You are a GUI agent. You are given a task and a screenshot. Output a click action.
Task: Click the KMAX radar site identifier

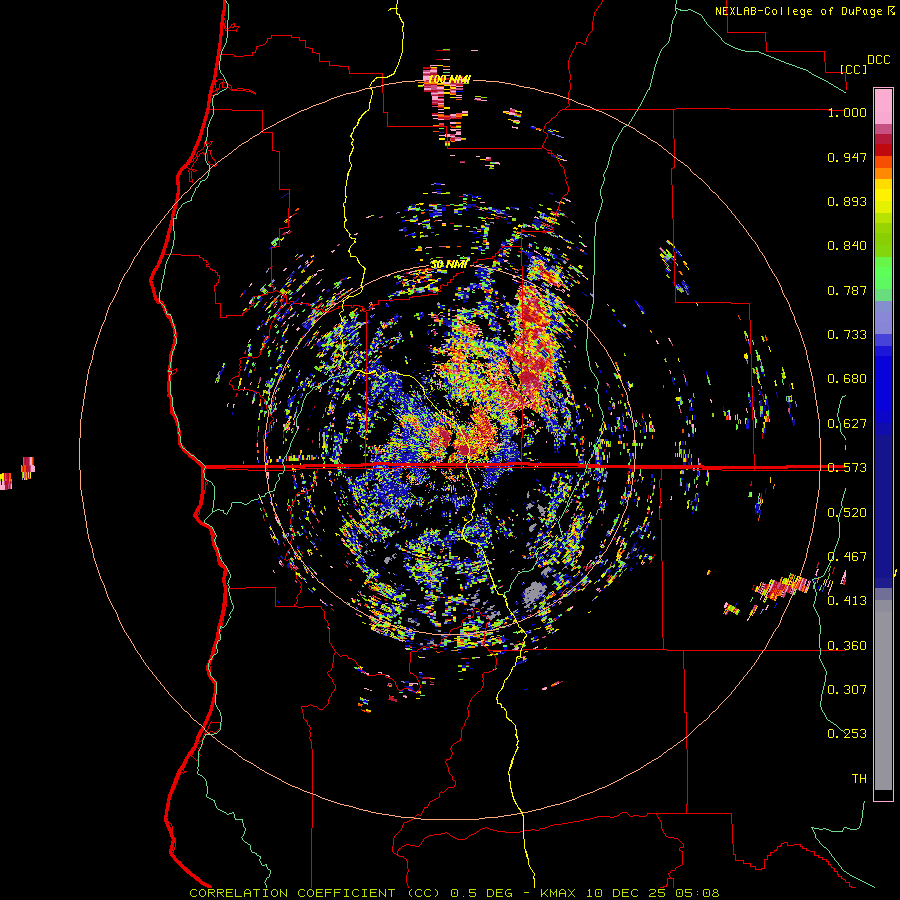(x=560, y=893)
